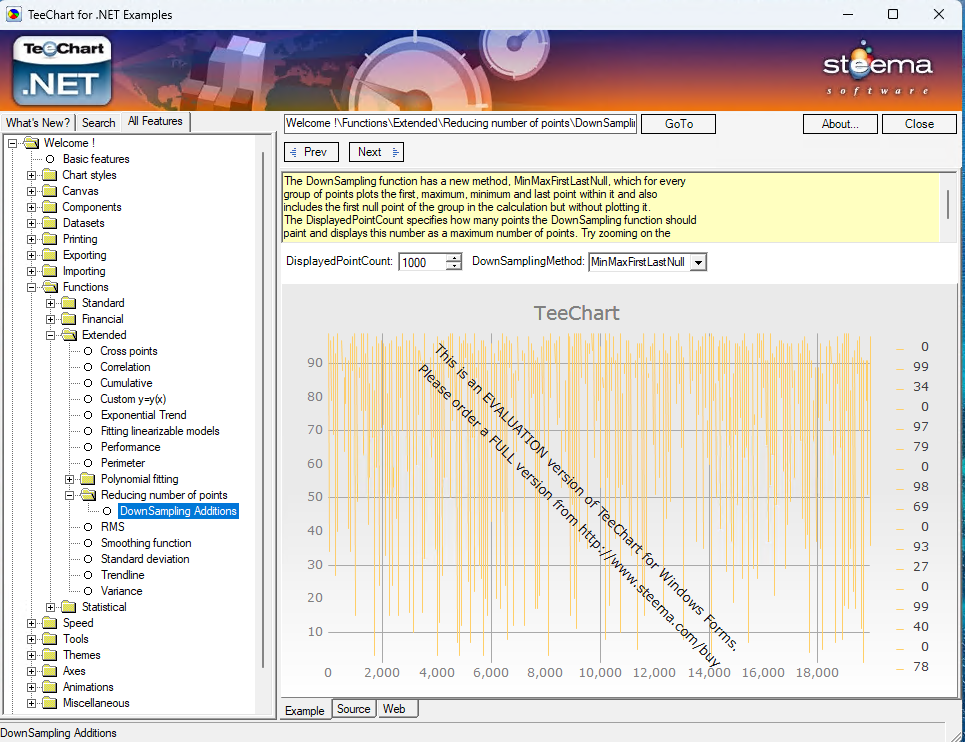Select Exponential Trend tree item
965x742 pixels.
click(x=143, y=415)
